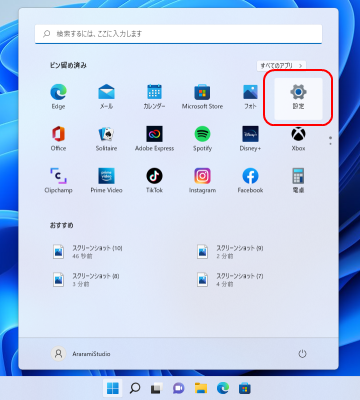Open the Instagram app

coord(202,181)
